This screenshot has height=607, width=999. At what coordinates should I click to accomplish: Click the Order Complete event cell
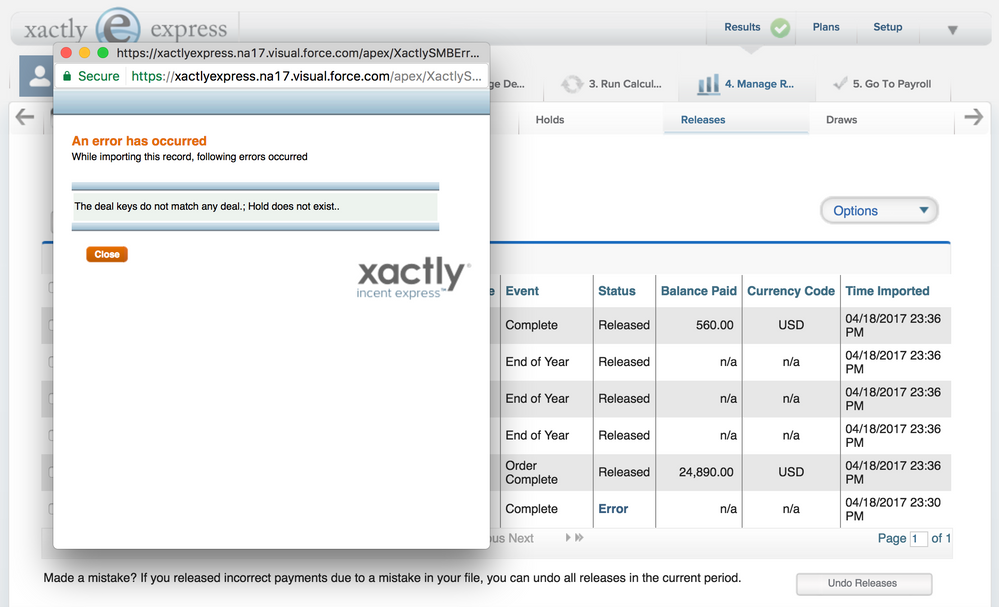click(531, 473)
